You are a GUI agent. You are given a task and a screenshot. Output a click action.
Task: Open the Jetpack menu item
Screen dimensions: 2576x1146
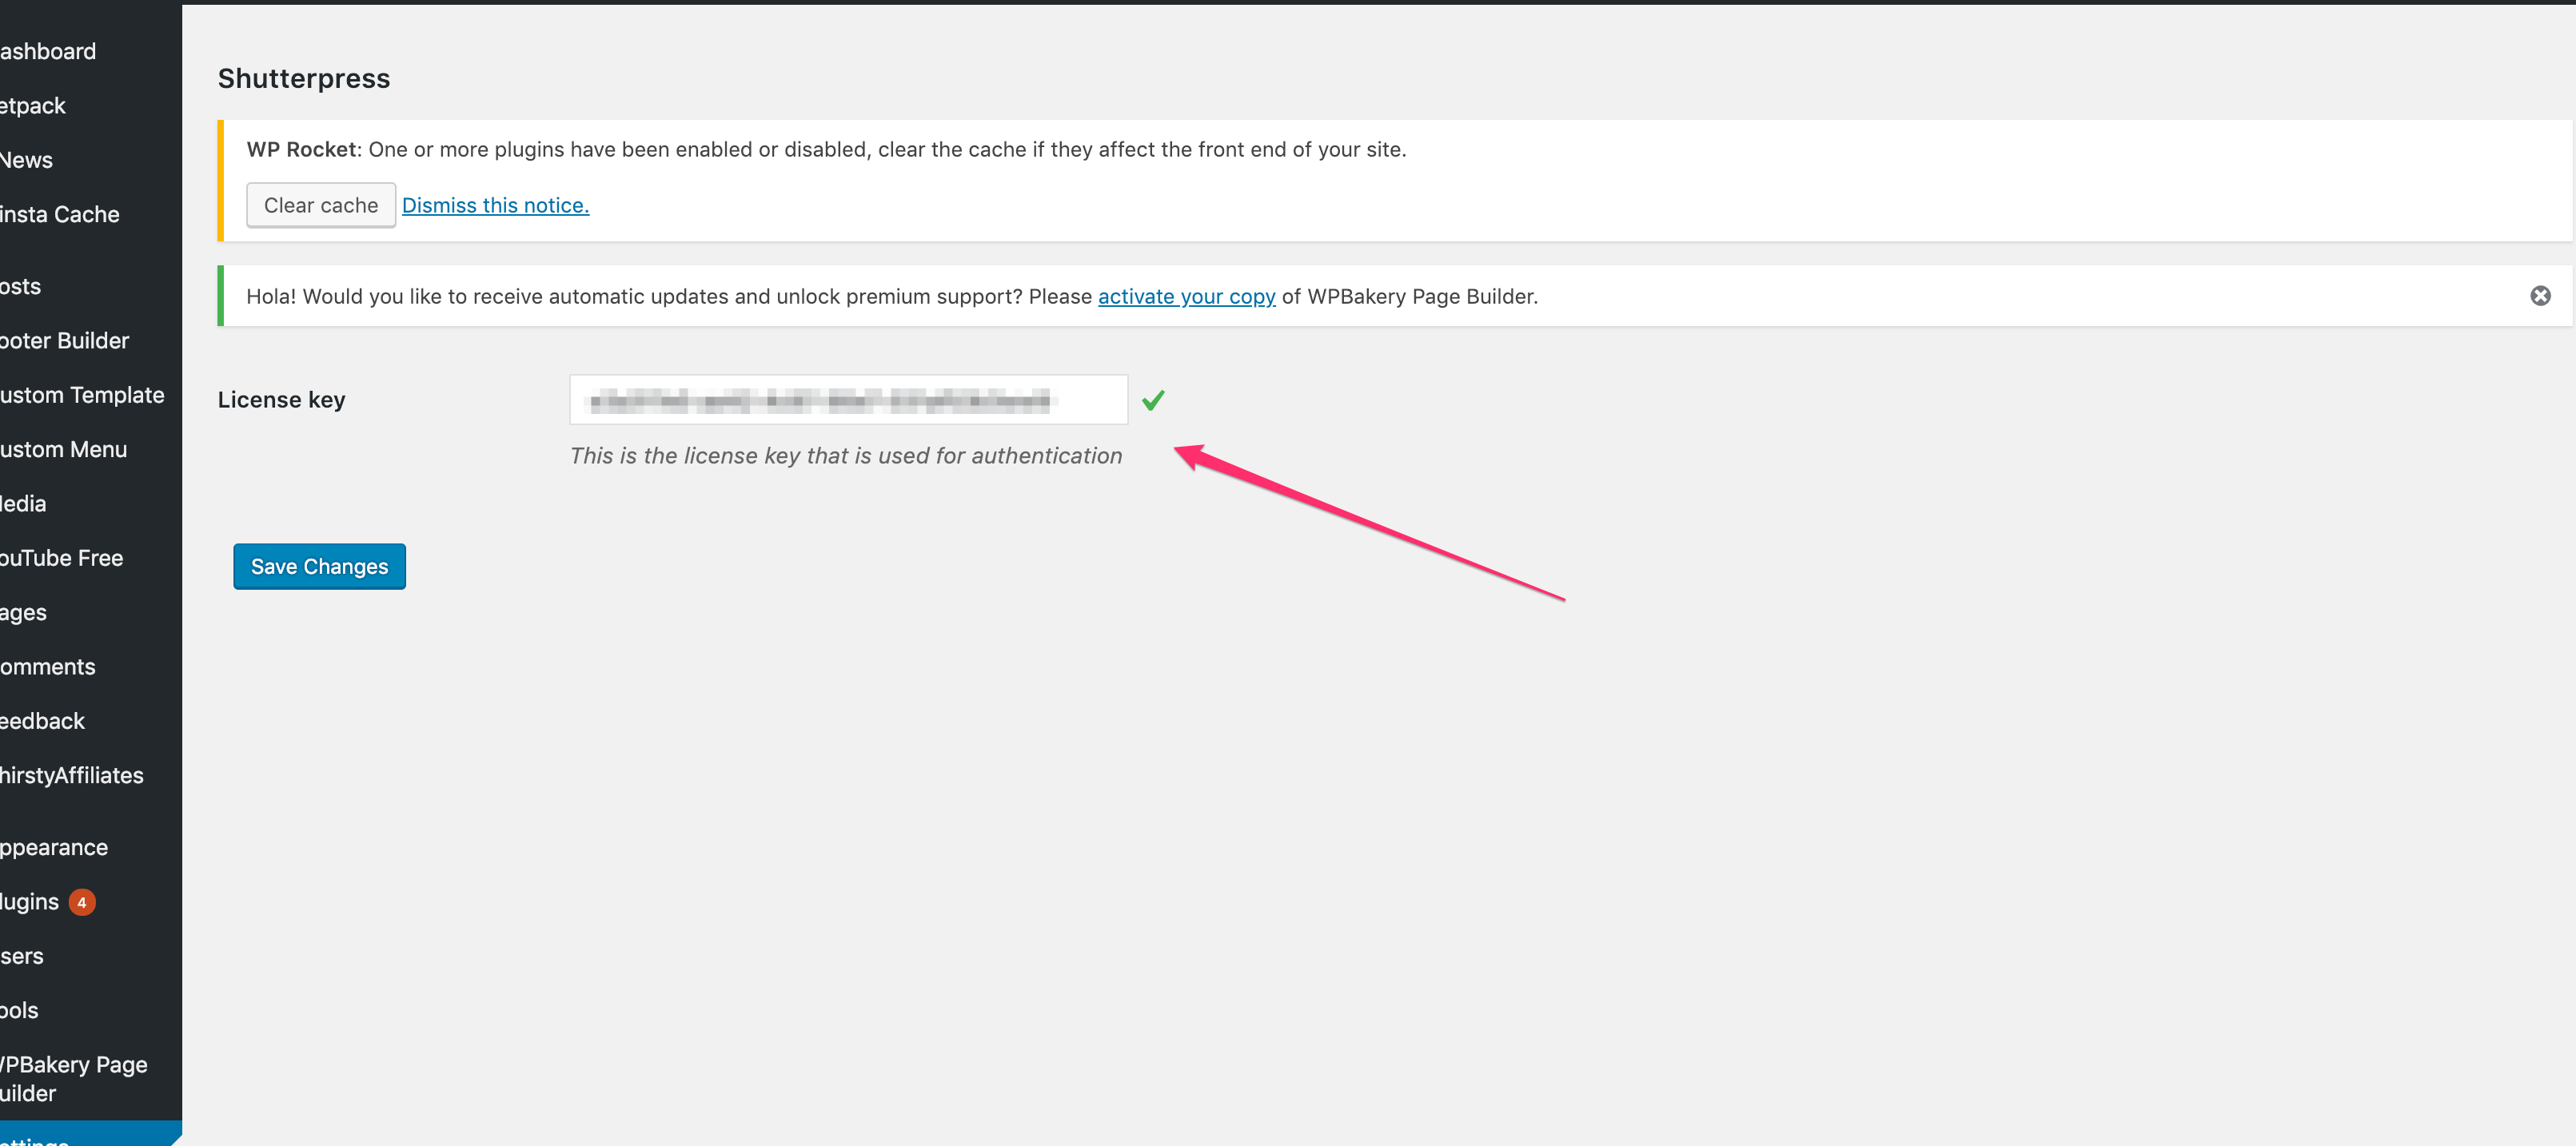(x=33, y=105)
